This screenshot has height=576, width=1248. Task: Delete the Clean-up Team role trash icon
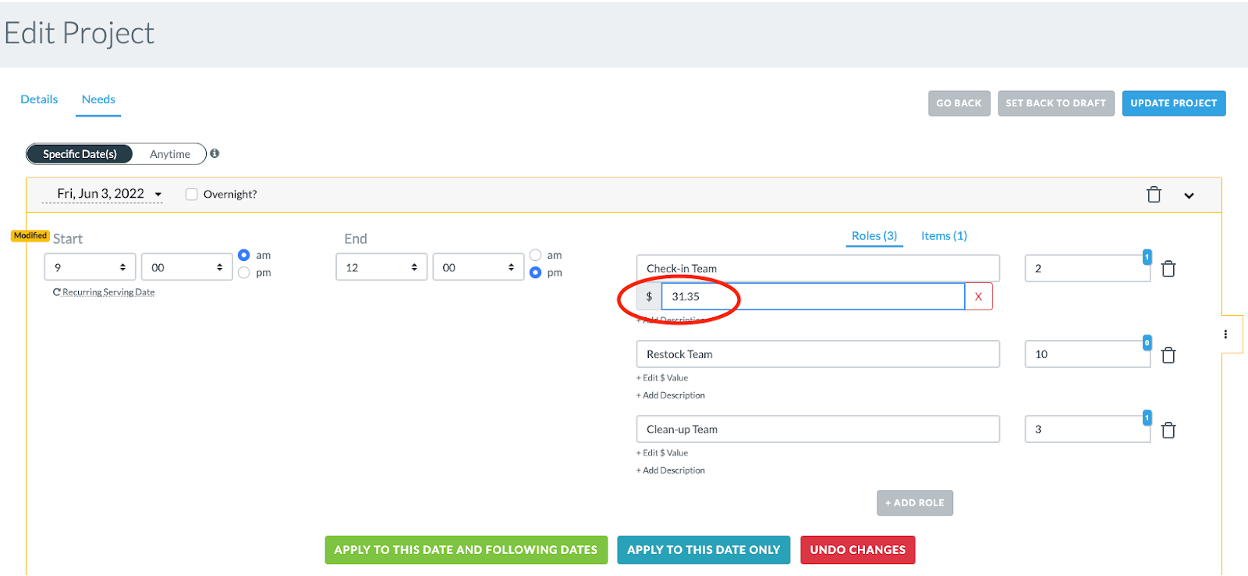[x=1168, y=429]
